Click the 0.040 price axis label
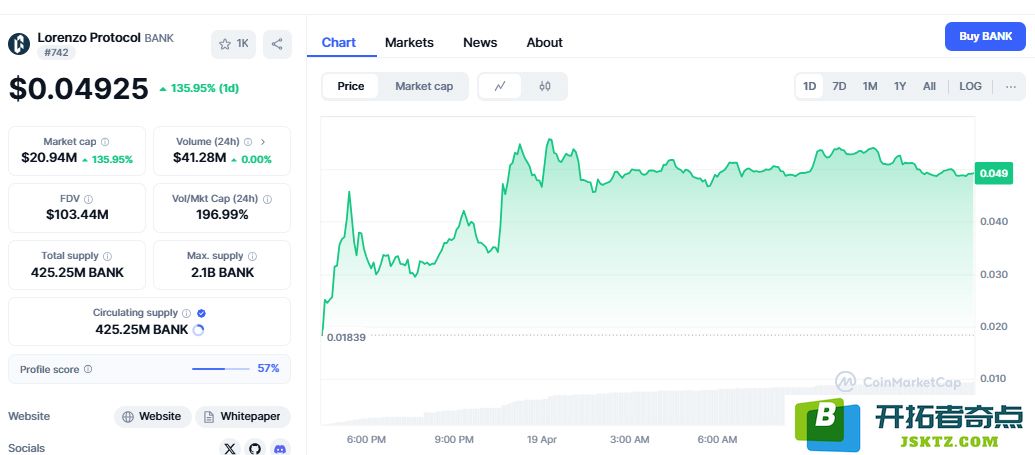Image resolution: width=1035 pixels, height=455 pixels. click(x=993, y=221)
